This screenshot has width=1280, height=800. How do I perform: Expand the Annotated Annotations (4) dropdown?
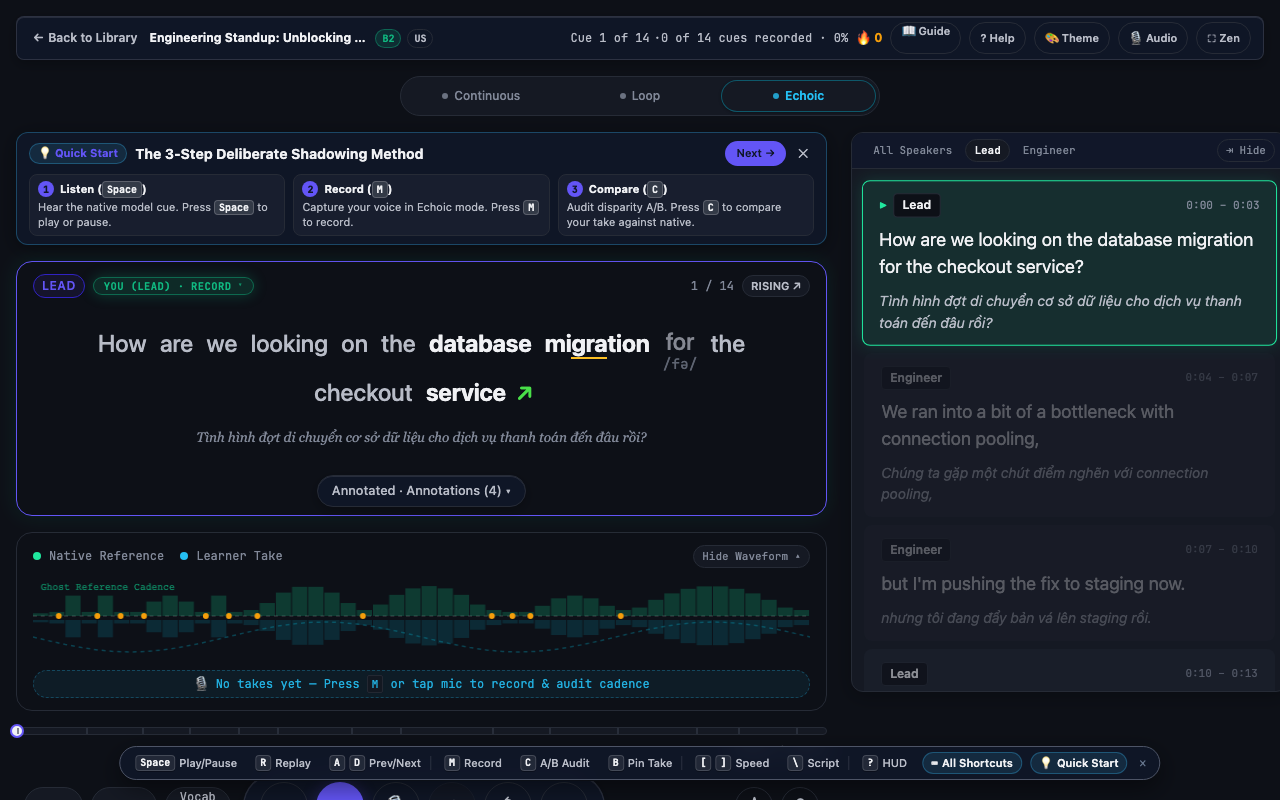pos(421,491)
